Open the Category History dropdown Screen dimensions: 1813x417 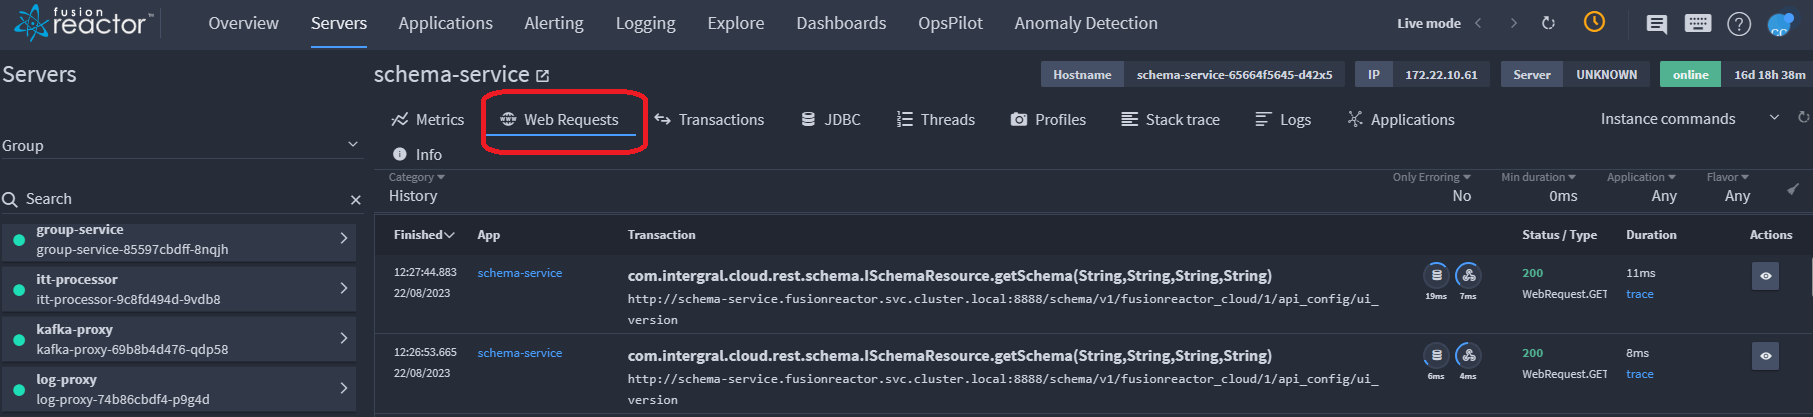(x=417, y=187)
